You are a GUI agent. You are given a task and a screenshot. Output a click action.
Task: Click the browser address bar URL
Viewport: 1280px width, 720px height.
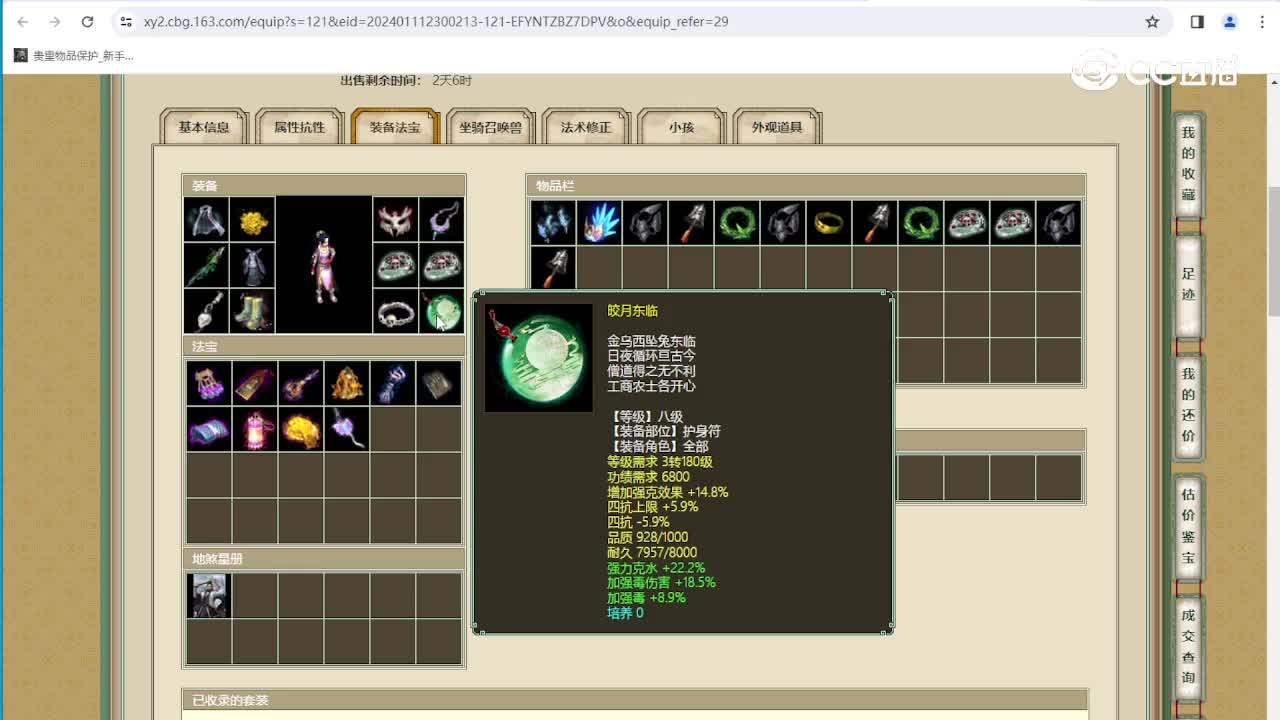(x=435, y=21)
